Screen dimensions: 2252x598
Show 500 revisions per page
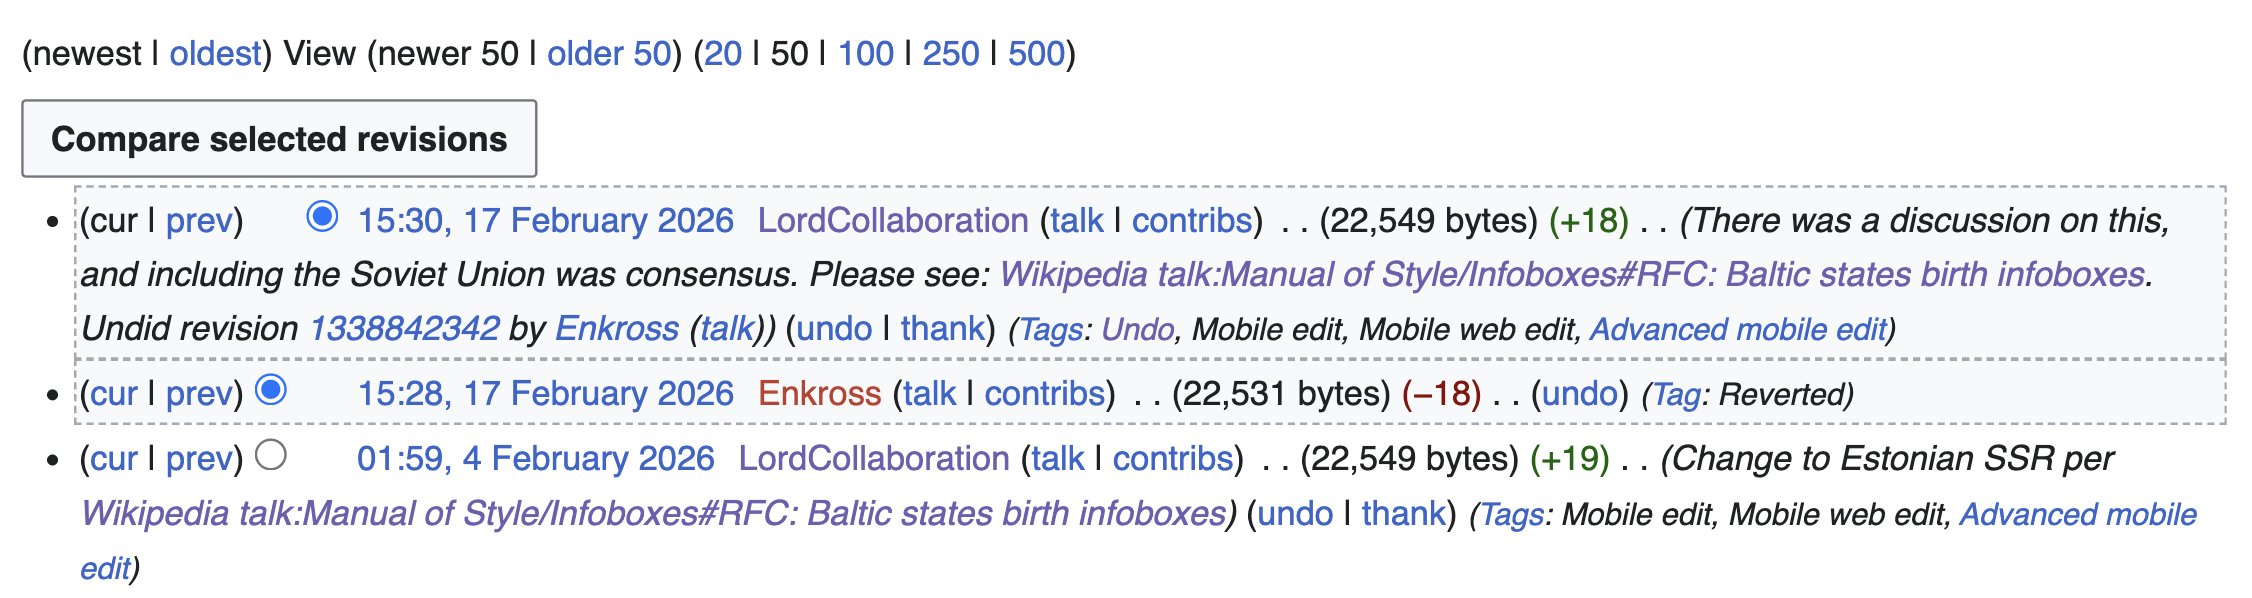pos(1036,53)
